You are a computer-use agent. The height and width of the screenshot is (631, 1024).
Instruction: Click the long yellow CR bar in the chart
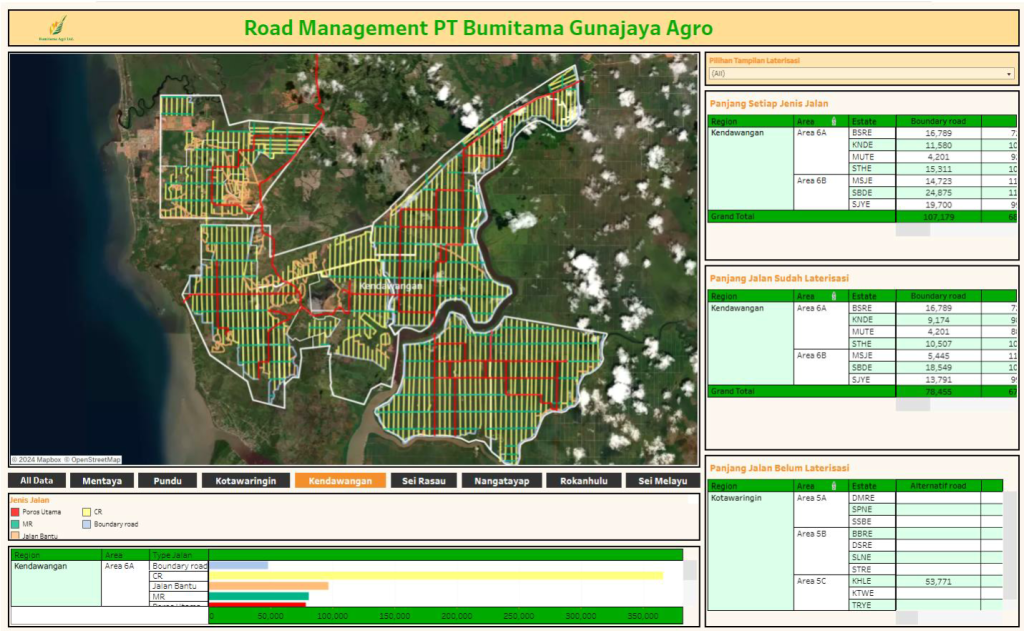point(430,576)
